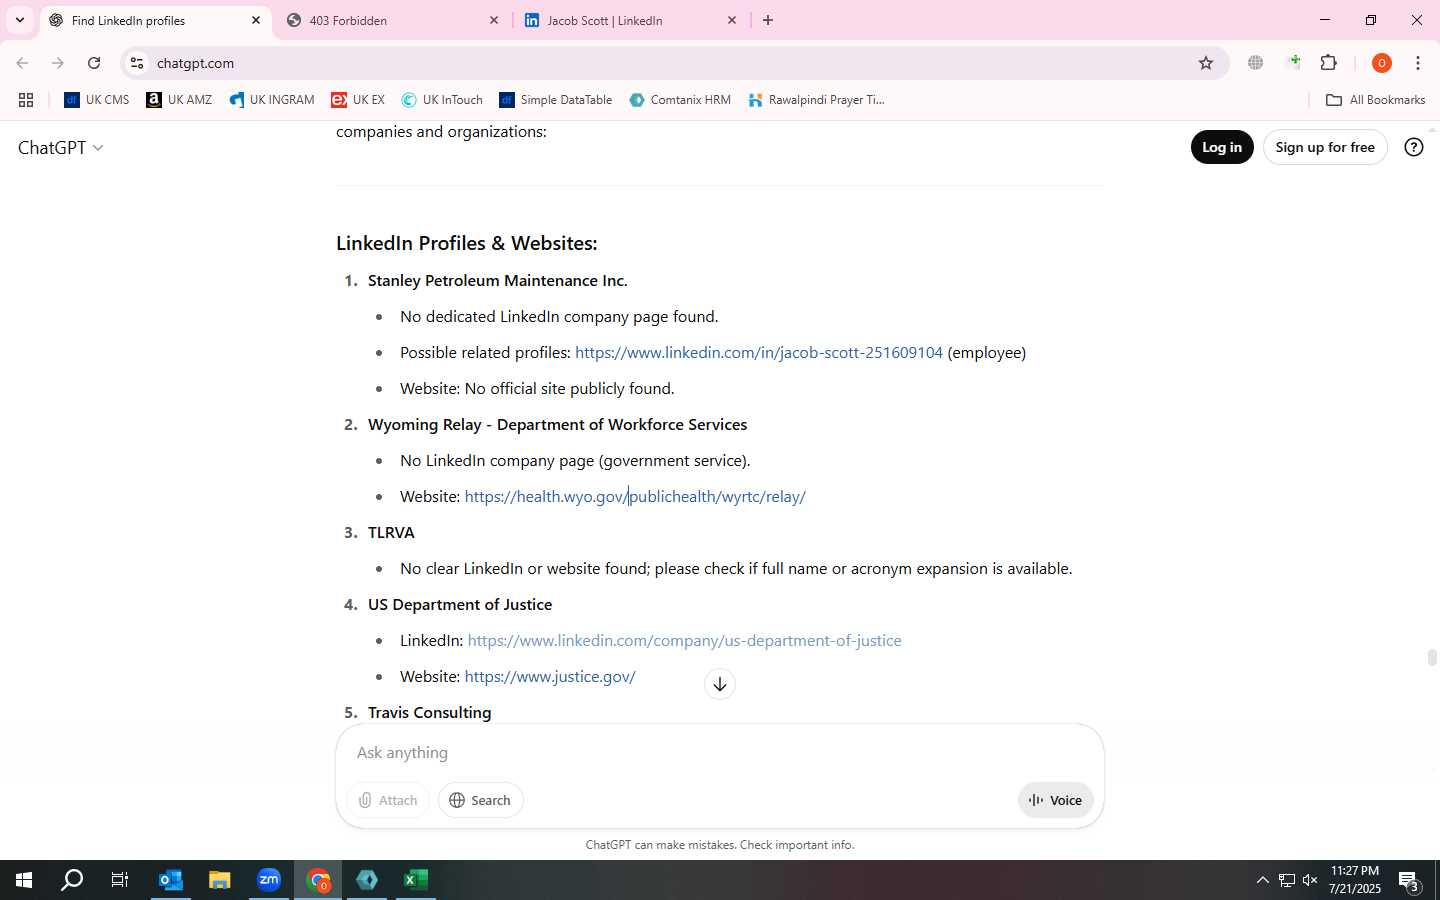Open the All Bookmarks folder
Viewport: 1440px width, 900px height.
[1375, 100]
